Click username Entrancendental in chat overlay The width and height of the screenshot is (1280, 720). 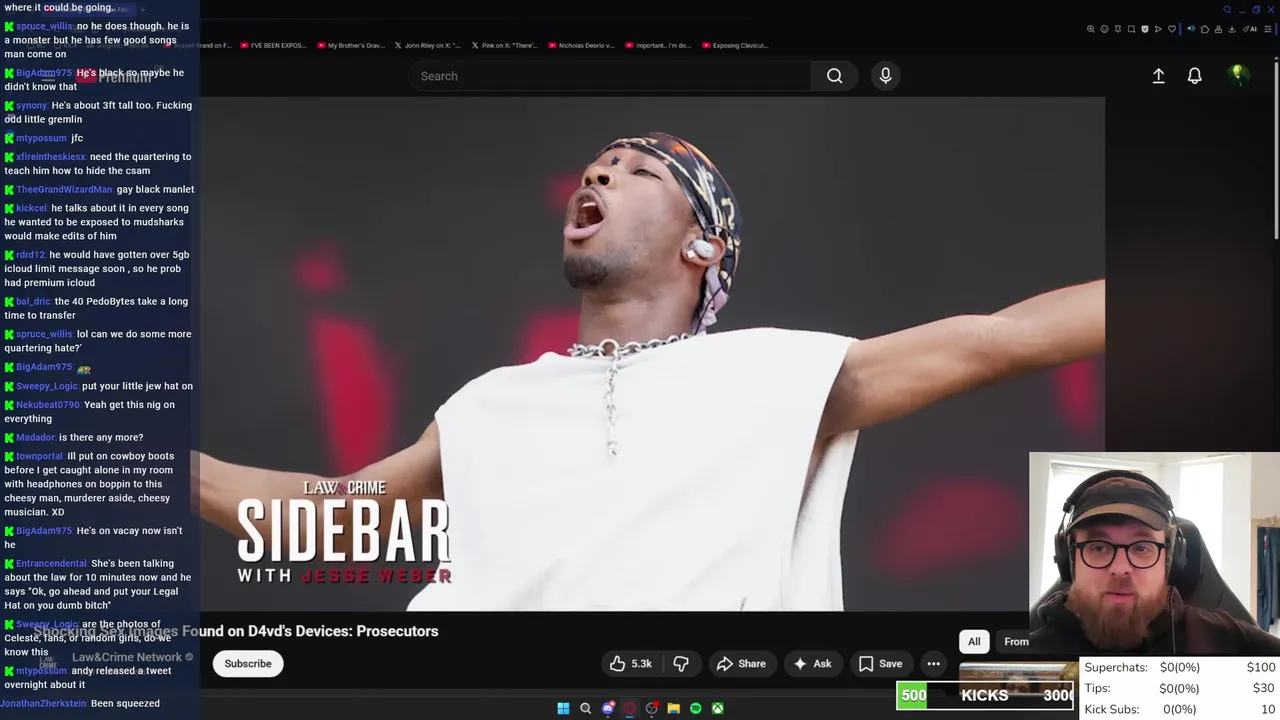pyautogui.click(x=52, y=563)
